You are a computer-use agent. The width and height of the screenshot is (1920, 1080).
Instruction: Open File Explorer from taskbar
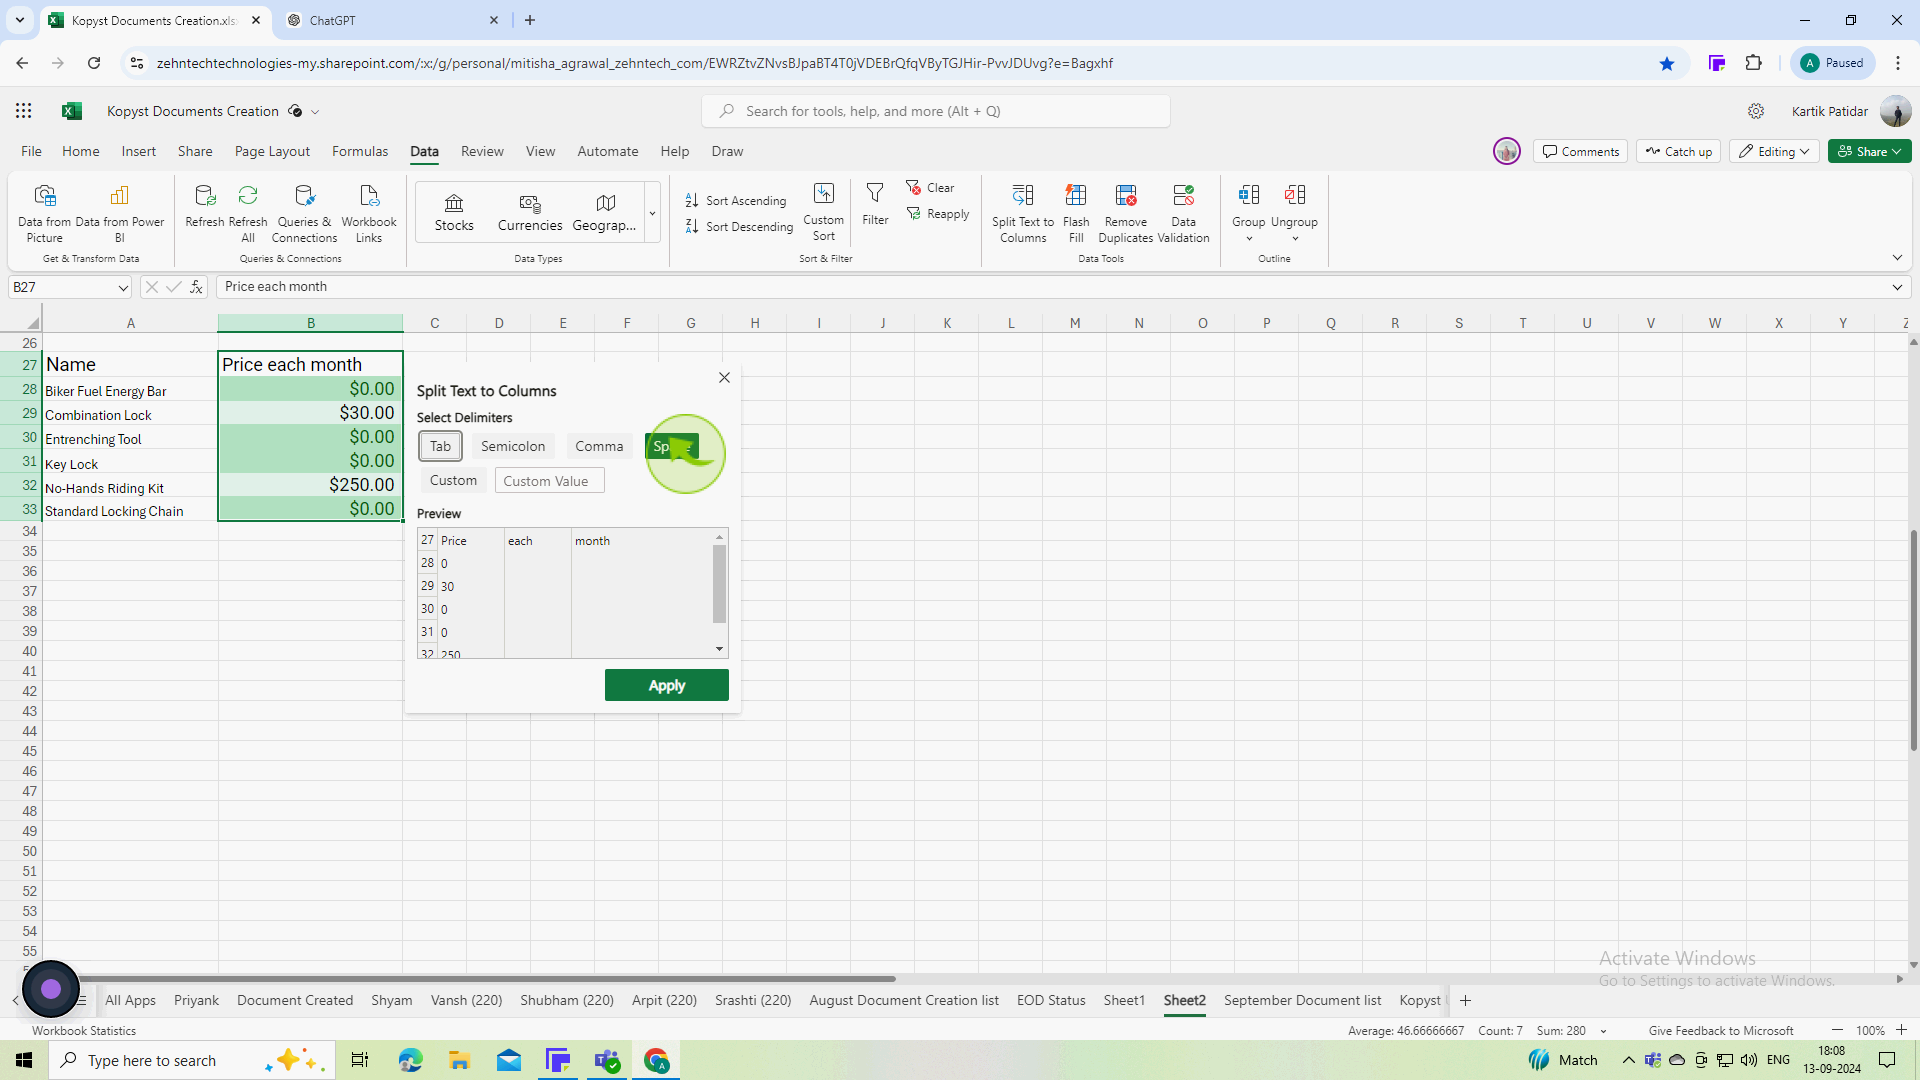pos(459,1060)
